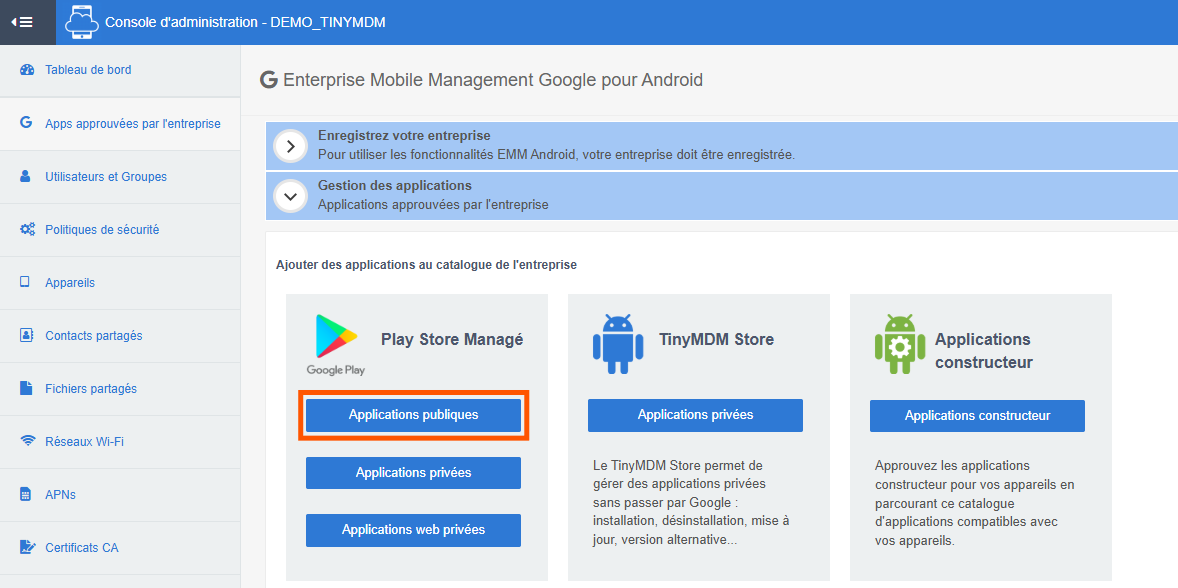
Task: Click the Certificats CA signature icon
Action: coord(27,547)
